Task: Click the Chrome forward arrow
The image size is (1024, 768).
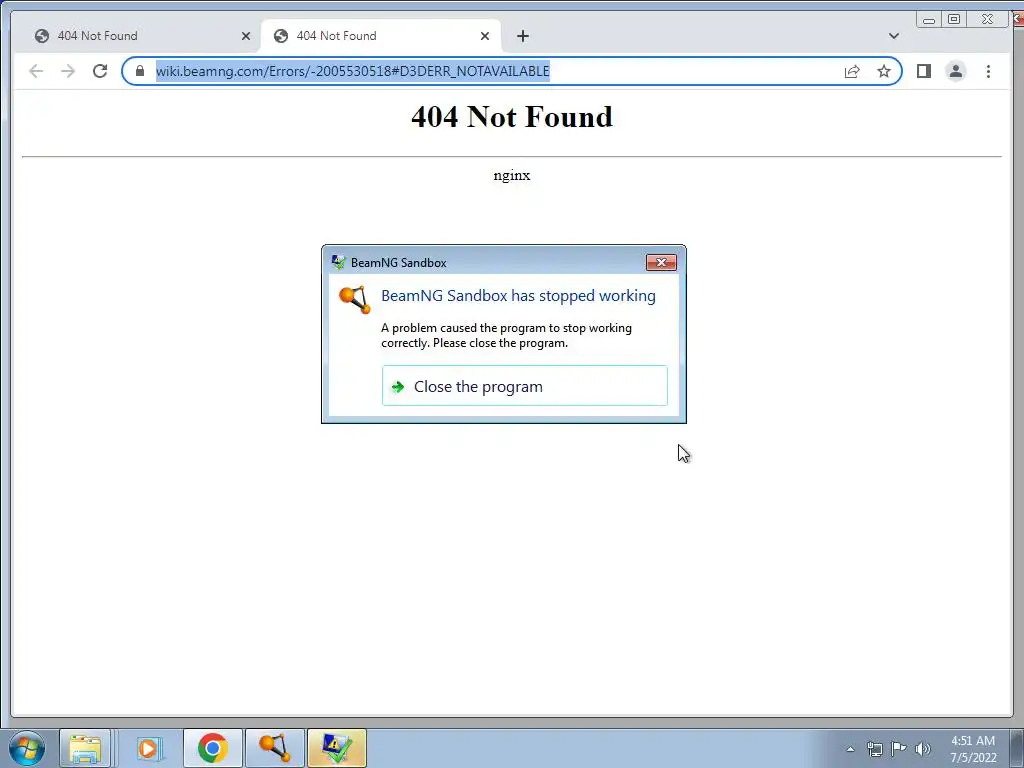Action: (68, 71)
